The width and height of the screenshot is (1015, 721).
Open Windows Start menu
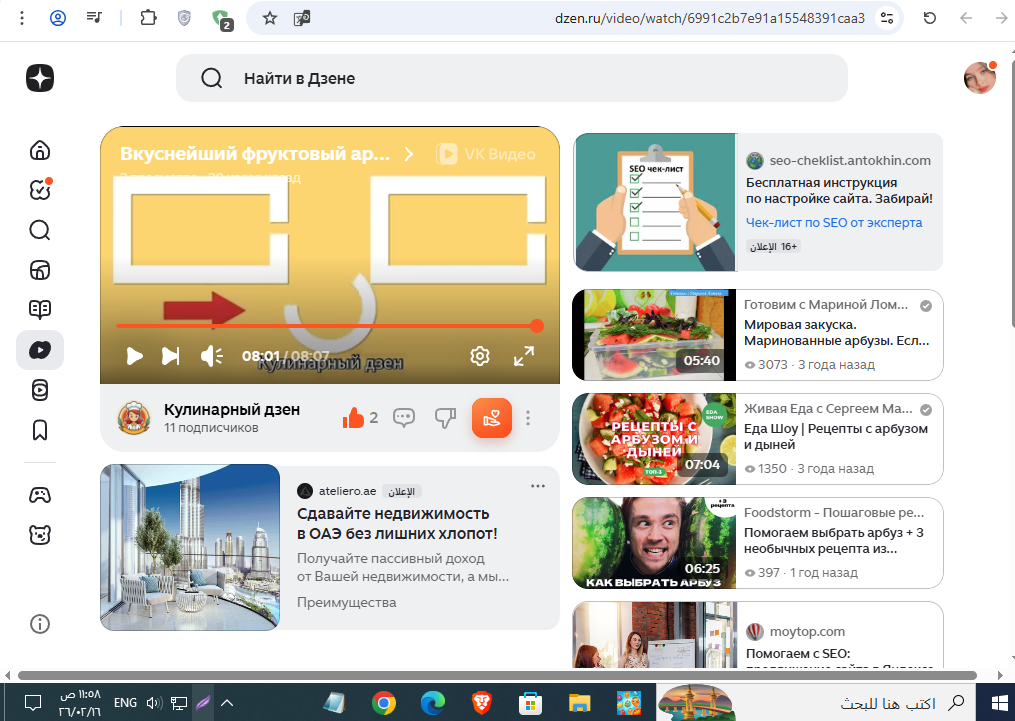click(999, 703)
